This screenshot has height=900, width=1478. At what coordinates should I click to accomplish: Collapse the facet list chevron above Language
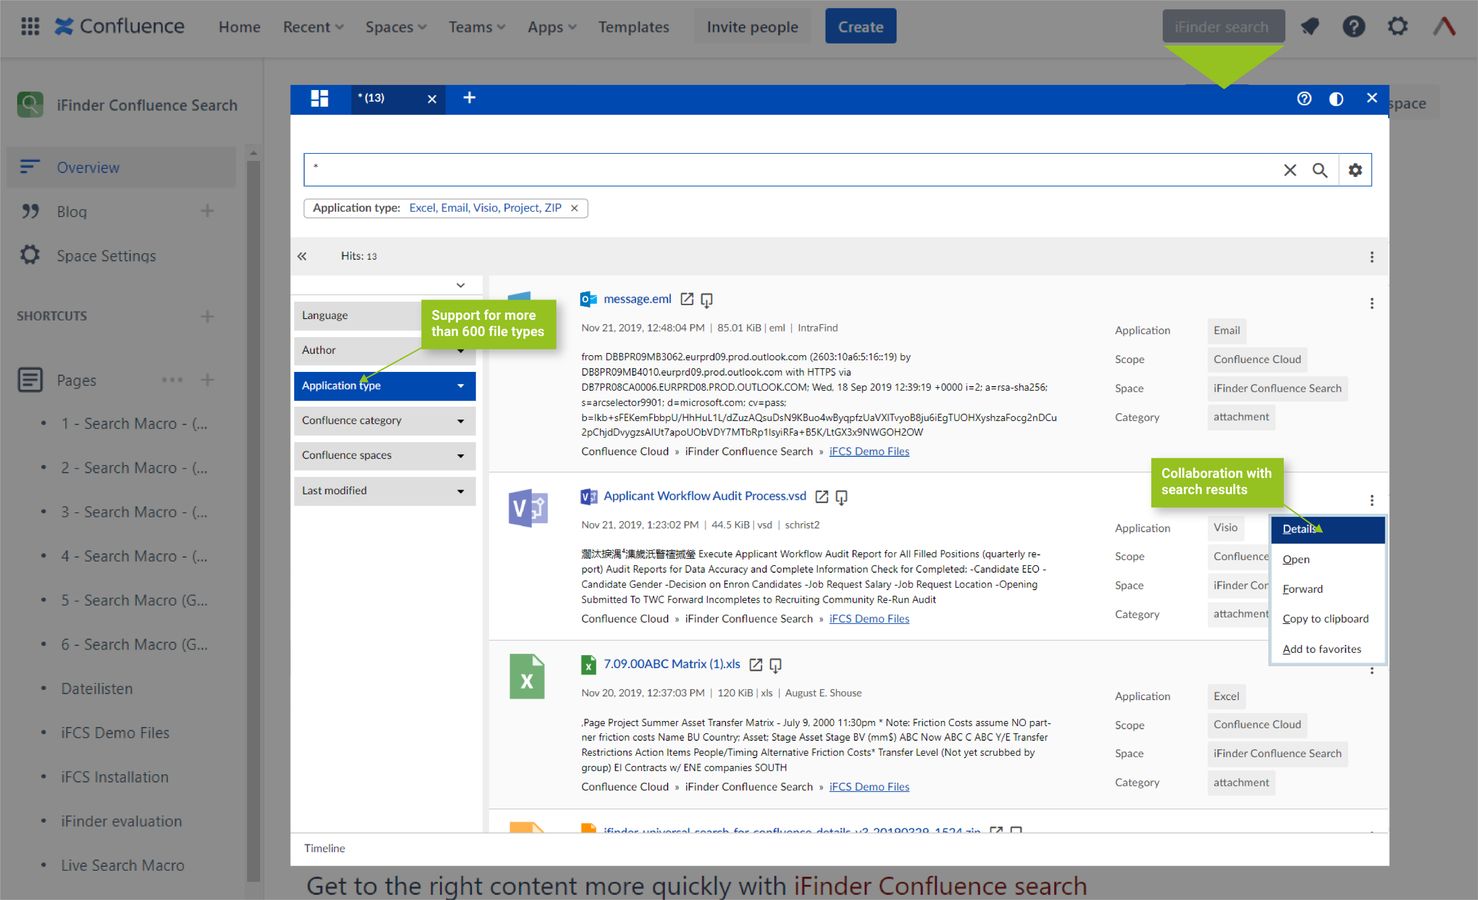coord(460,285)
